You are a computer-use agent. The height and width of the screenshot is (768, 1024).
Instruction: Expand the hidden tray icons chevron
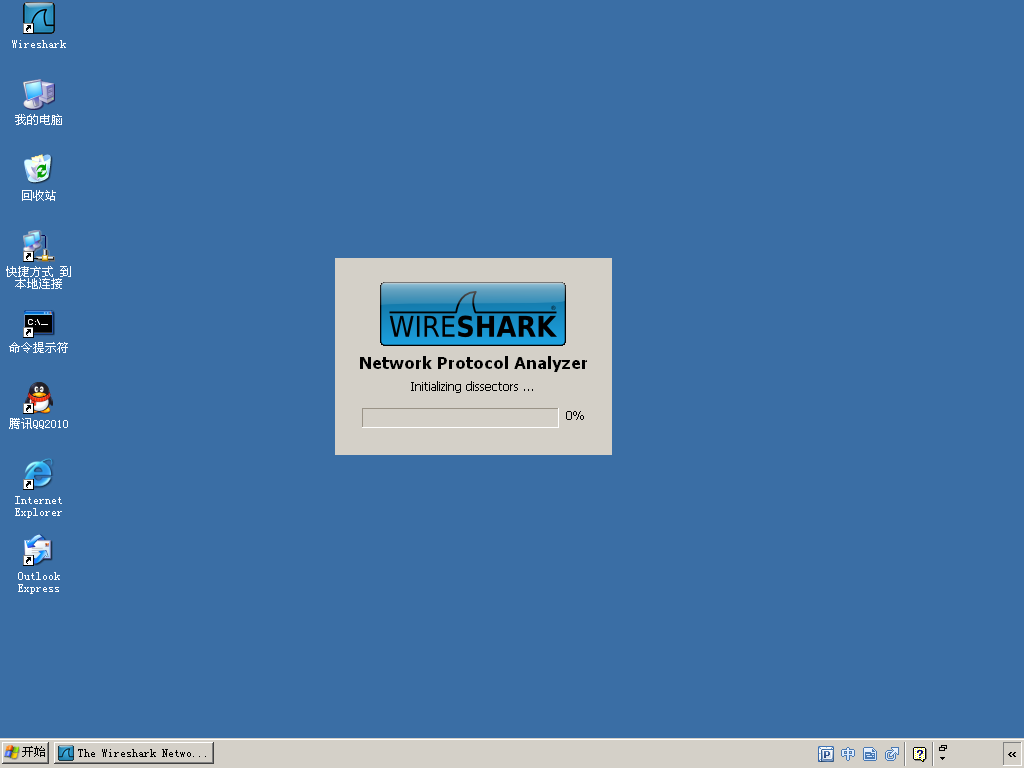tap(1012, 754)
